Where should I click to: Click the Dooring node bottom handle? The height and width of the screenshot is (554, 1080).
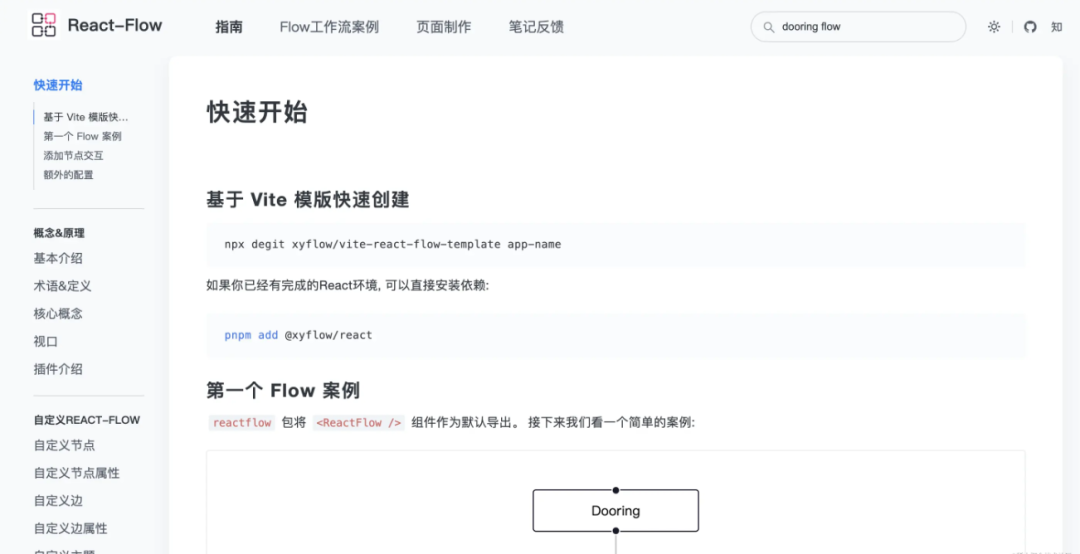[x=616, y=531]
